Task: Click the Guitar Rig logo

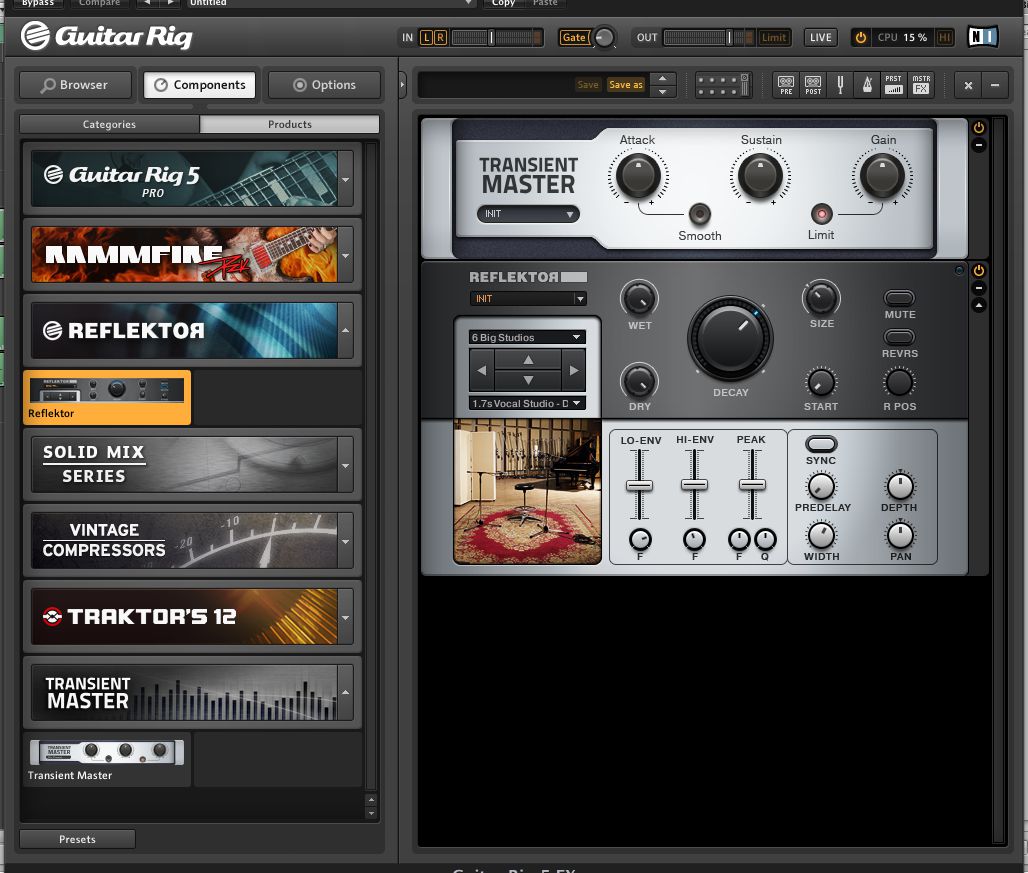Action: tap(106, 36)
